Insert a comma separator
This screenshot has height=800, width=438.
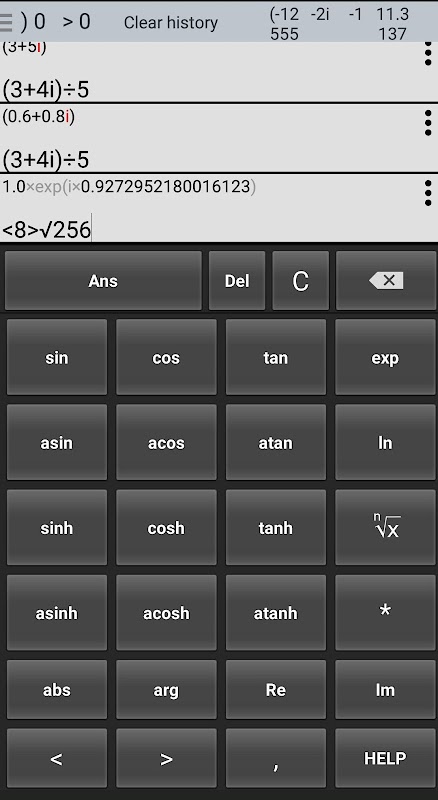click(x=276, y=758)
